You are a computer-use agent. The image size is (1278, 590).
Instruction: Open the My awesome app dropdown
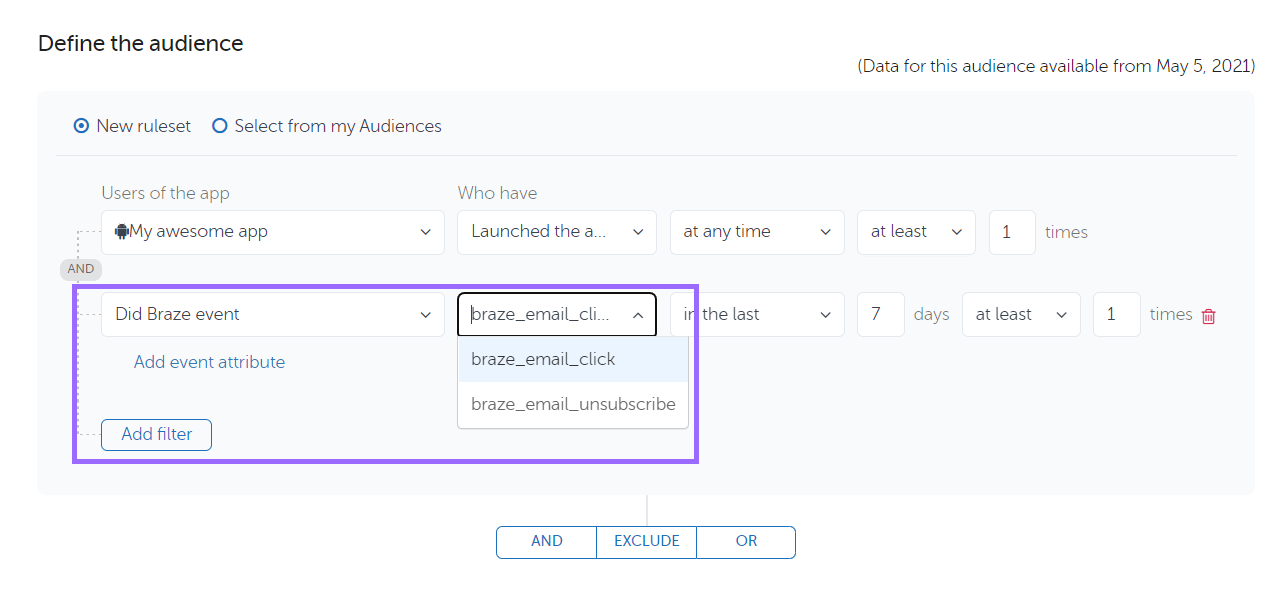pos(272,232)
